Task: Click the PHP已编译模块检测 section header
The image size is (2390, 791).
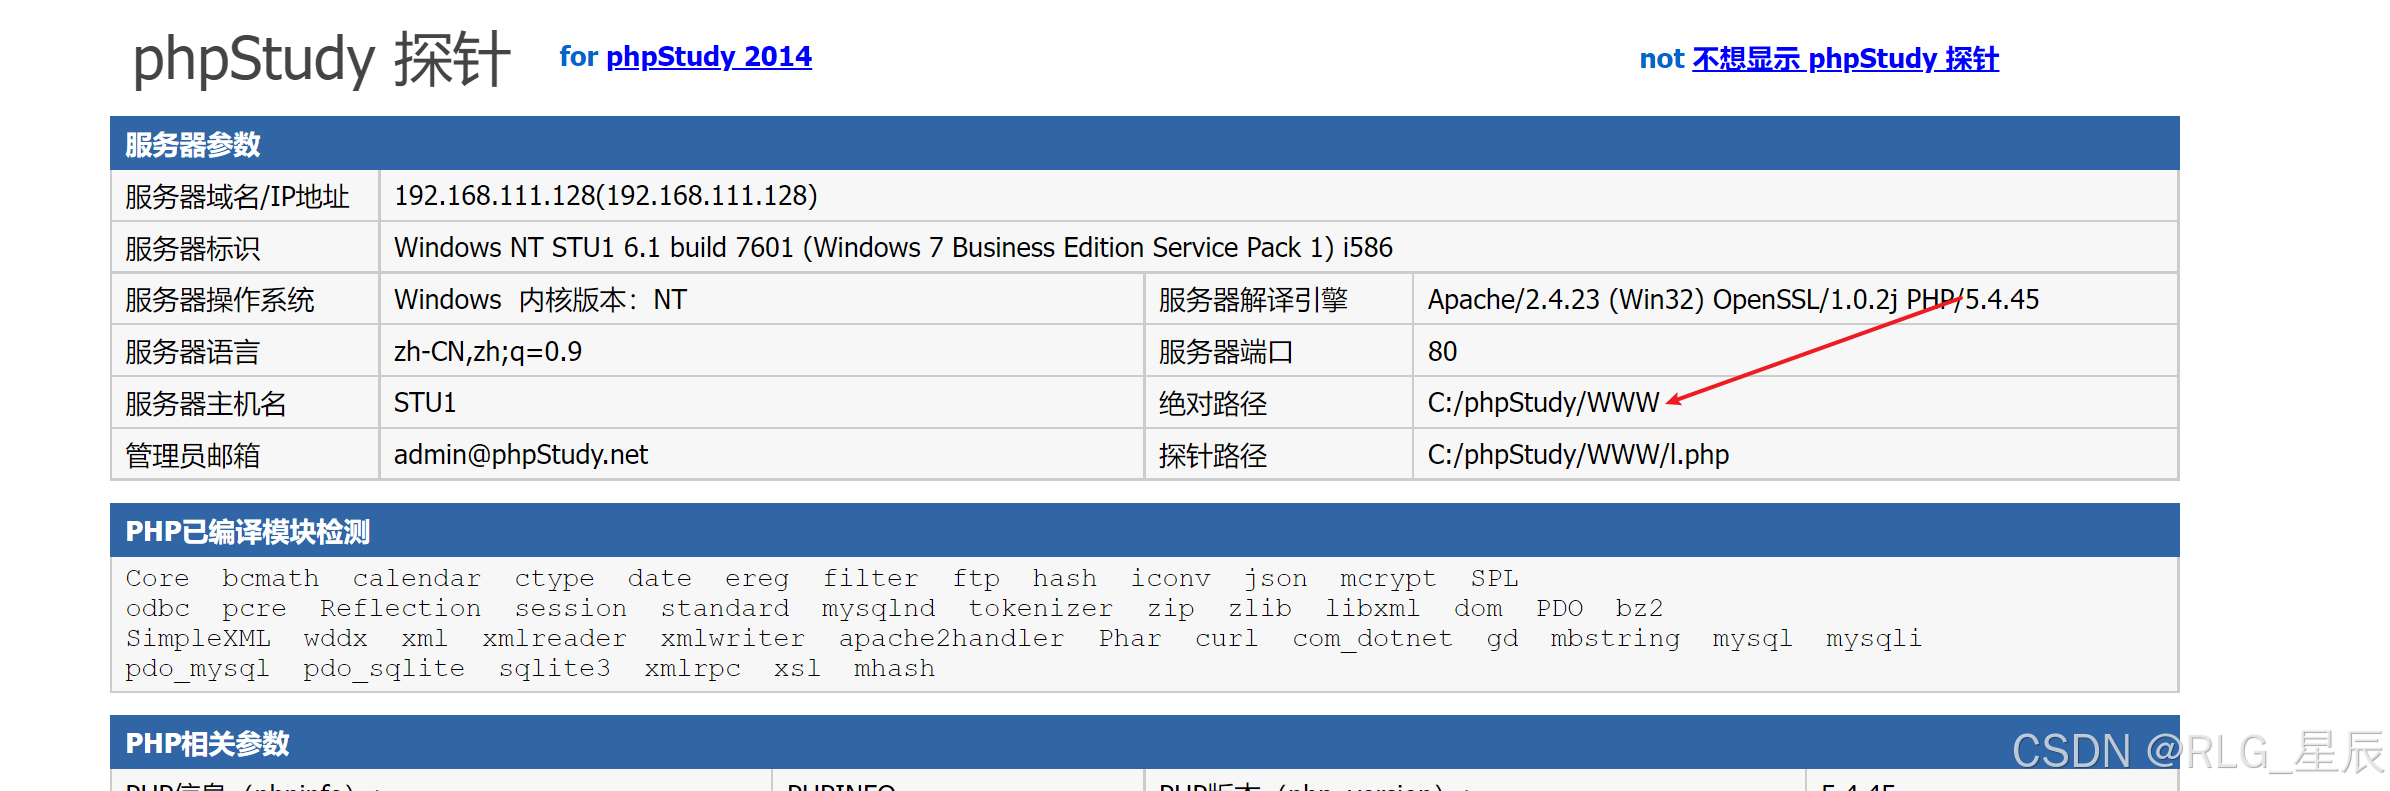Action: coord(1144,531)
